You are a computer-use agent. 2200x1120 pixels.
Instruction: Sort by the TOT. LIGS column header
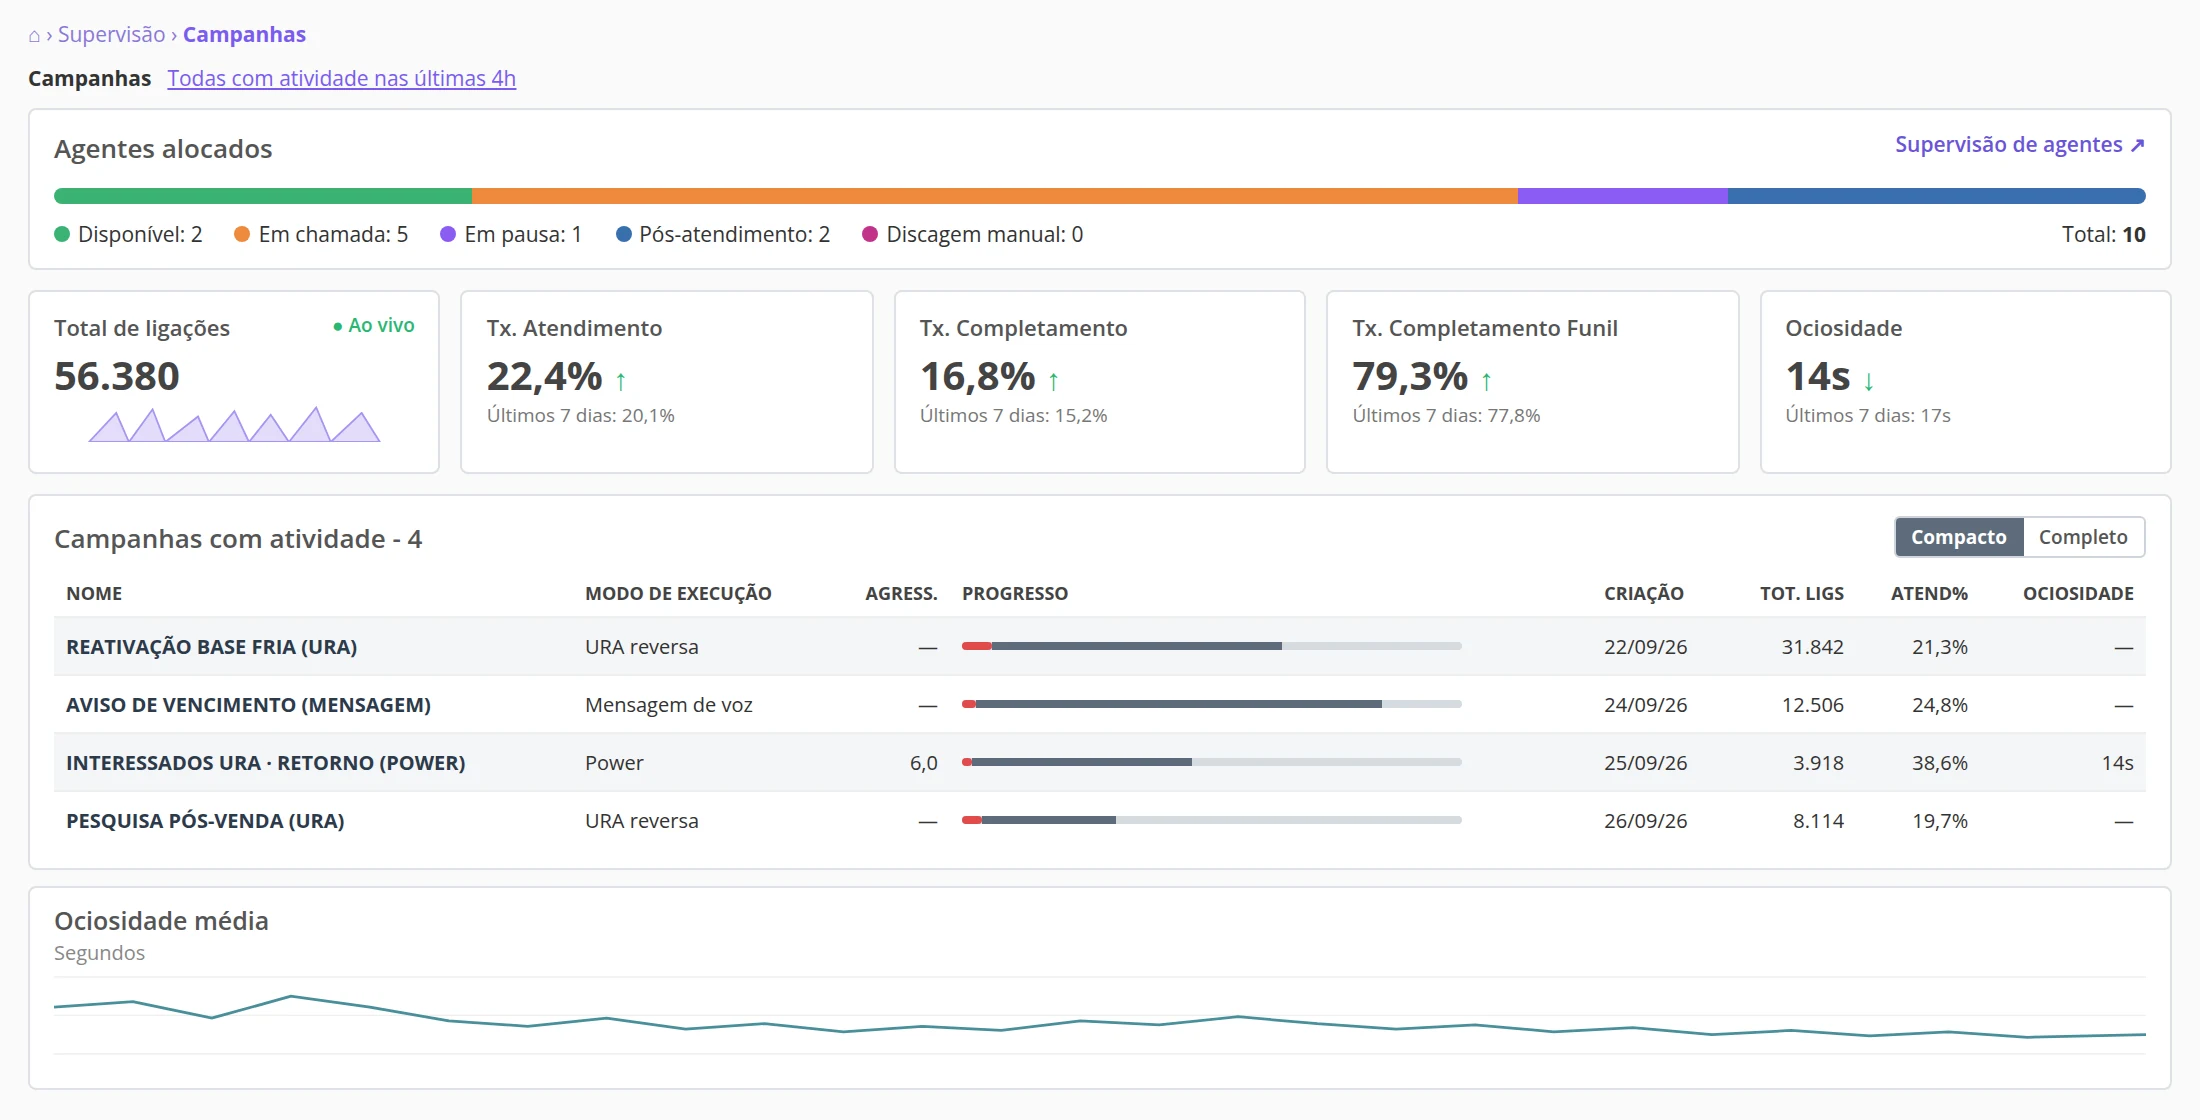pyautogui.click(x=1802, y=593)
